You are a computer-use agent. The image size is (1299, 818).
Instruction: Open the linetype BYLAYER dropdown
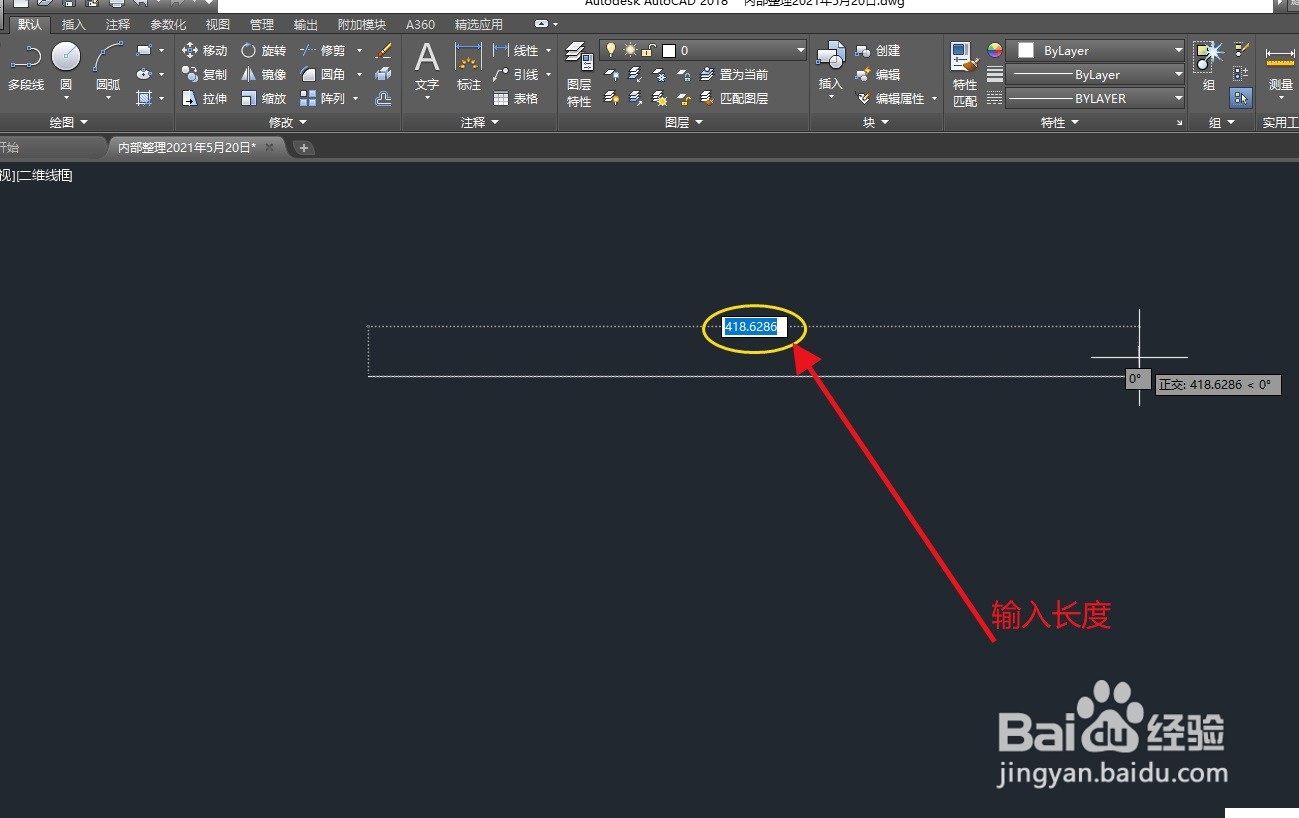click(1179, 98)
